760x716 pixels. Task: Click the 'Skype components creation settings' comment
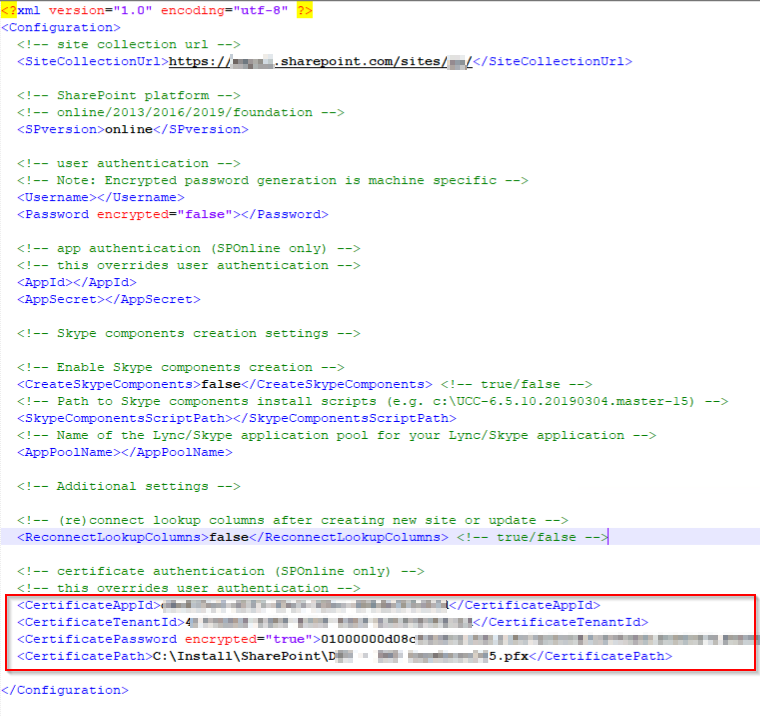188,333
